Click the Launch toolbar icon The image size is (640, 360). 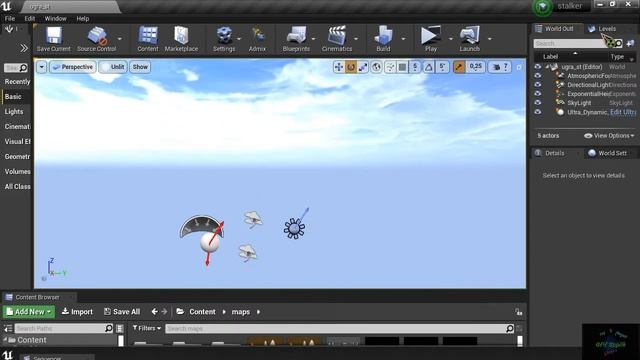pos(470,39)
